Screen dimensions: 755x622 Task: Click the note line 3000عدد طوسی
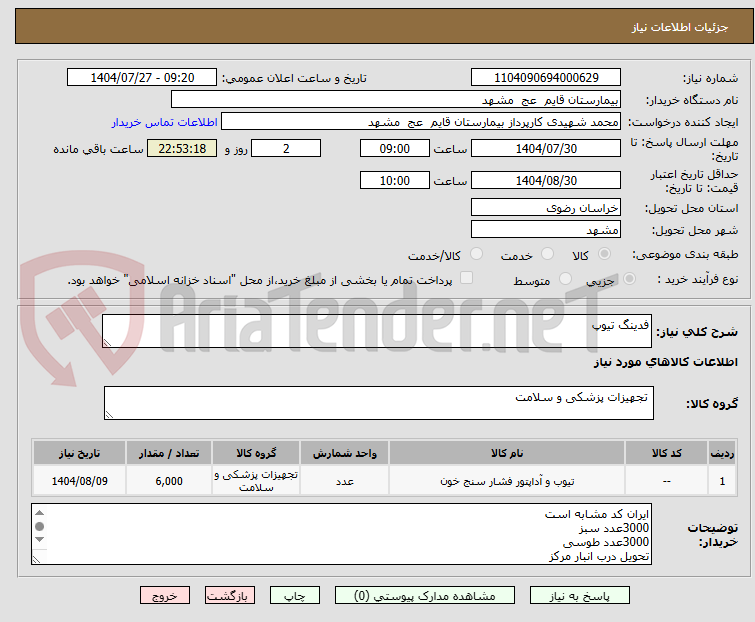click(x=606, y=542)
